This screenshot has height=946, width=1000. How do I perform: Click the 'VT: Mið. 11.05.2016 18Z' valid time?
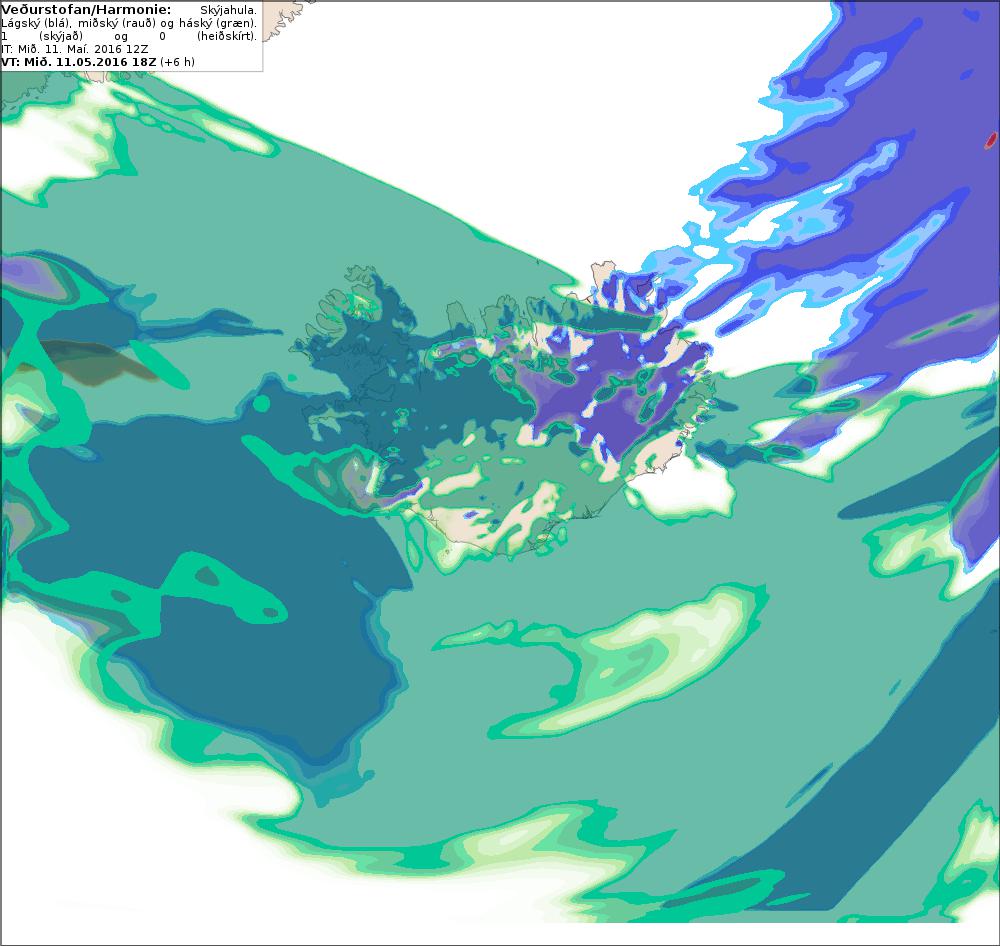point(78,62)
